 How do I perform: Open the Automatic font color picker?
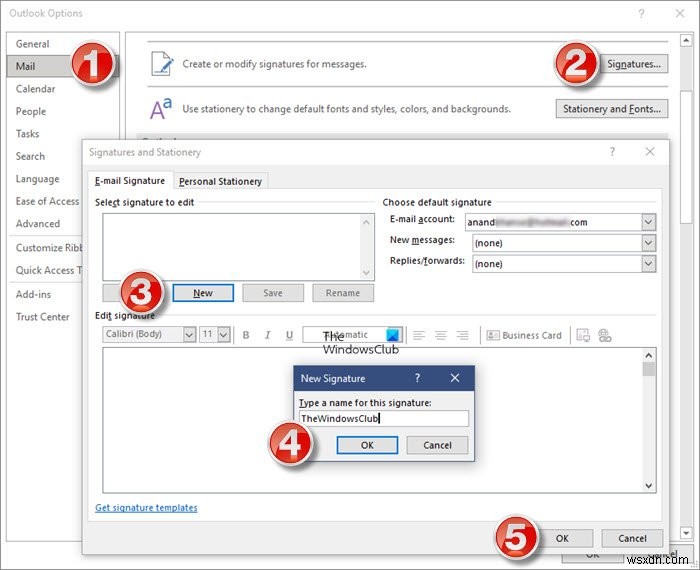tap(353, 335)
